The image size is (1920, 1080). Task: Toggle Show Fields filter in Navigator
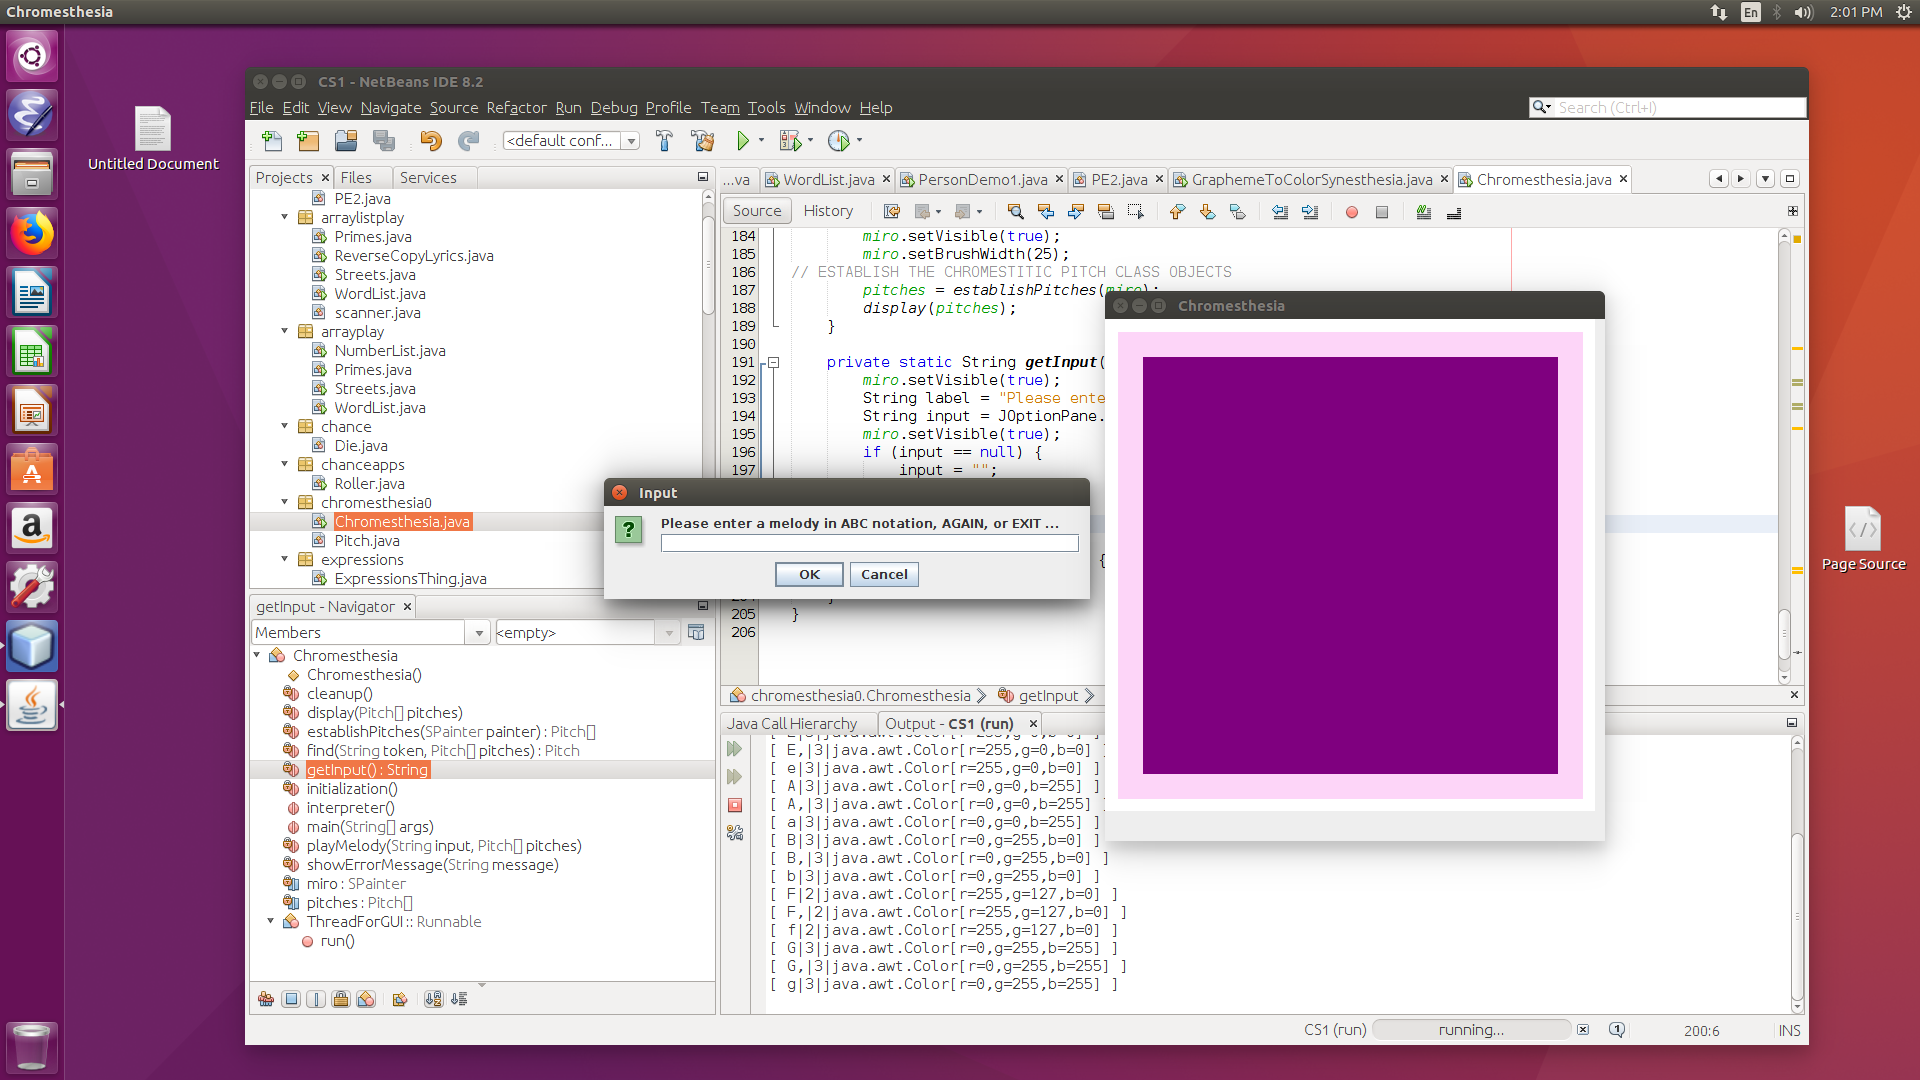coord(291,999)
